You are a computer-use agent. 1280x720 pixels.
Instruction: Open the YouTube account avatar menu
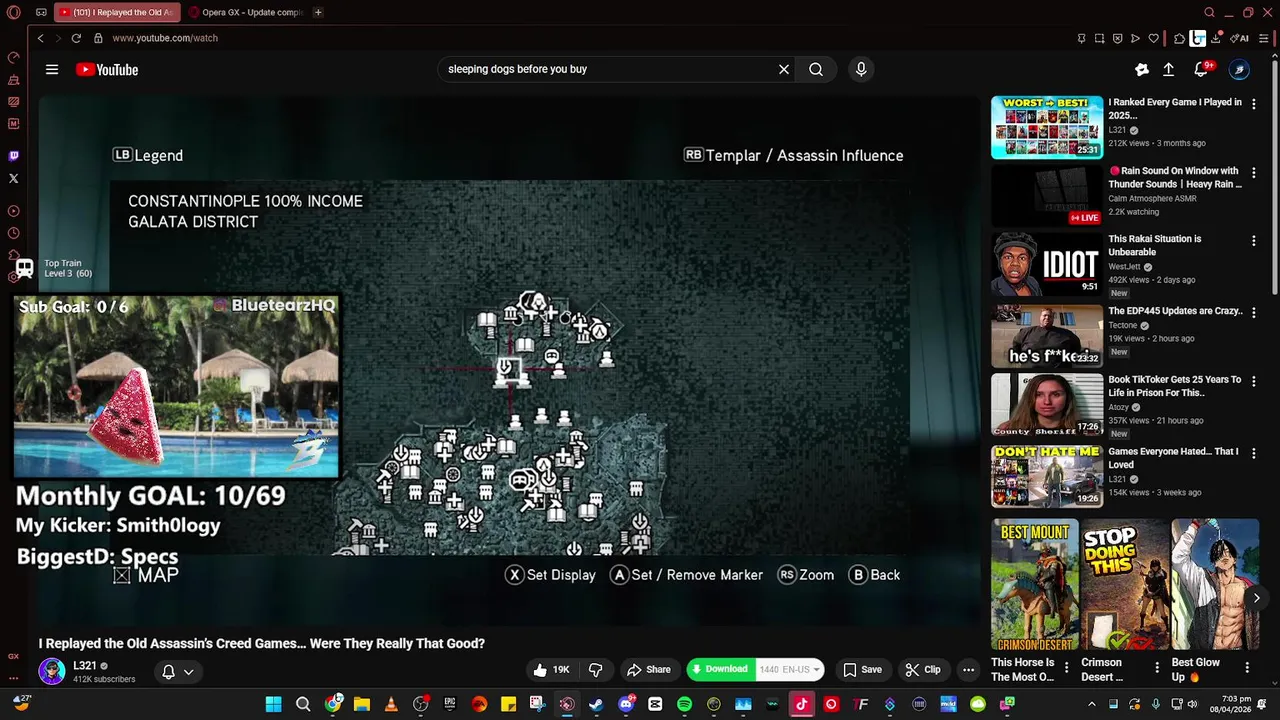point(1239,69)
